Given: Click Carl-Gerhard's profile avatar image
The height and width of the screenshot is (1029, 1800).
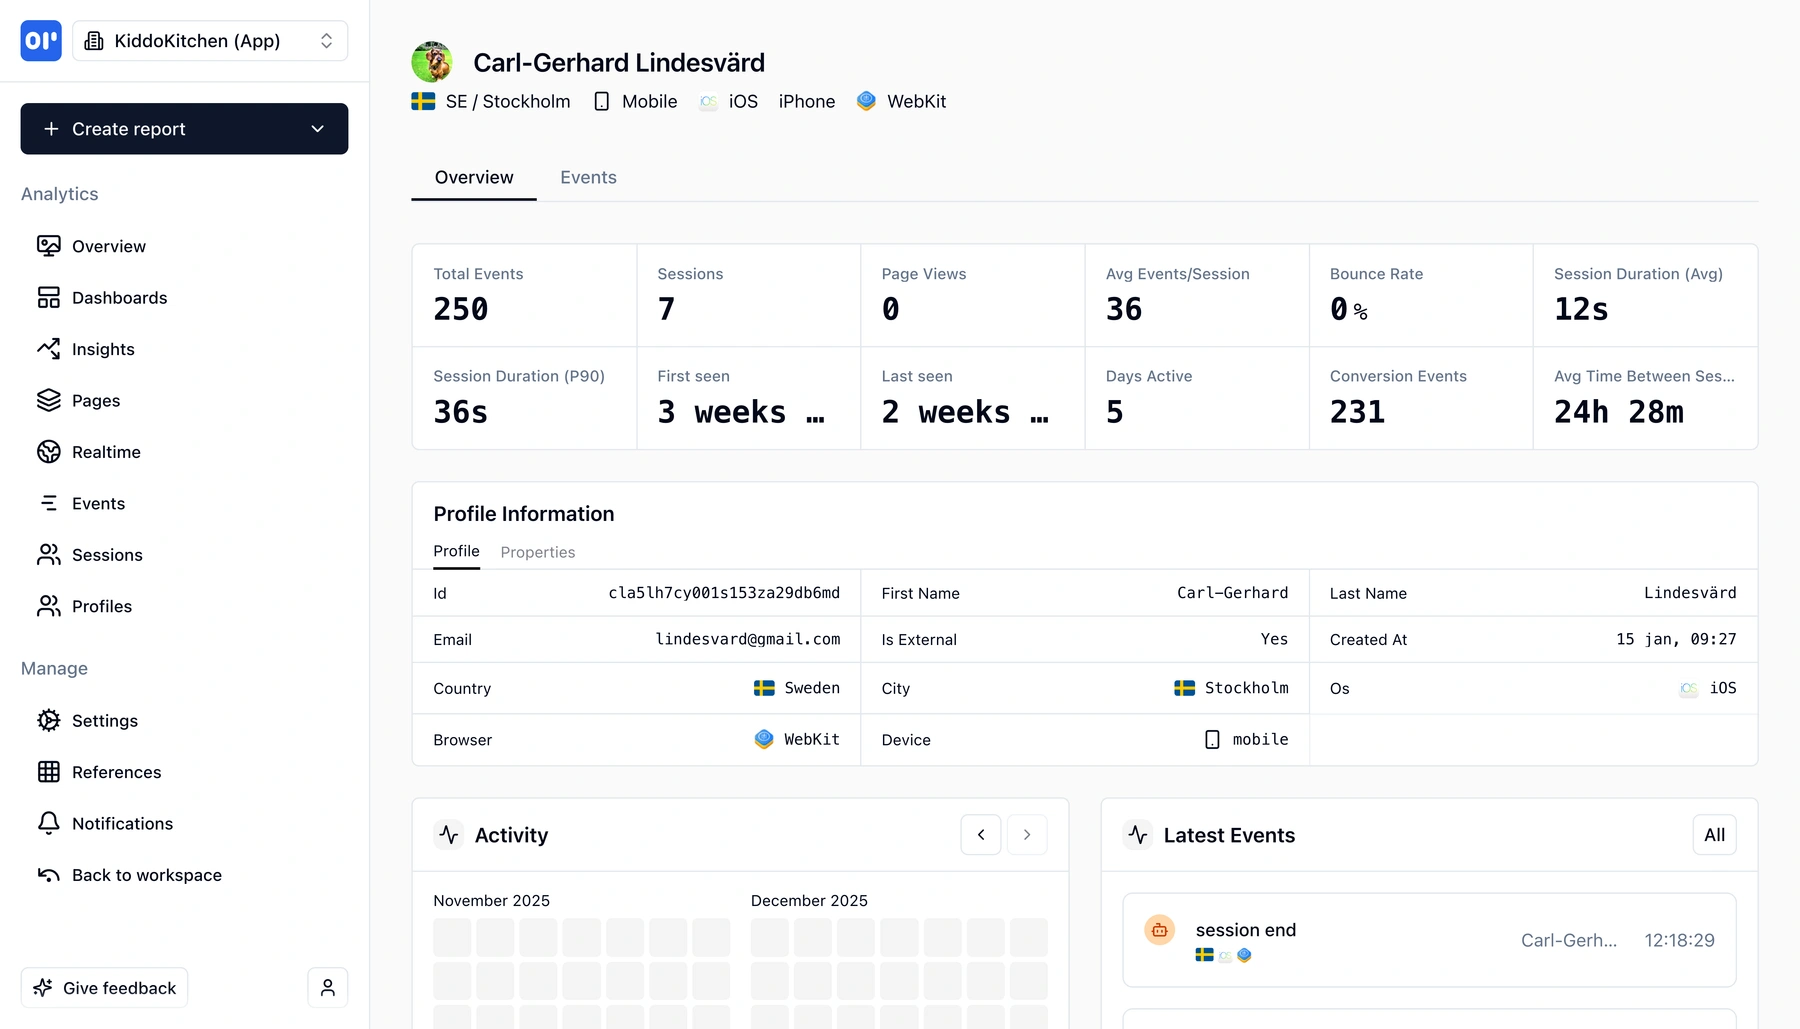Looking at the screenshot, I should [x=432, y=62].
